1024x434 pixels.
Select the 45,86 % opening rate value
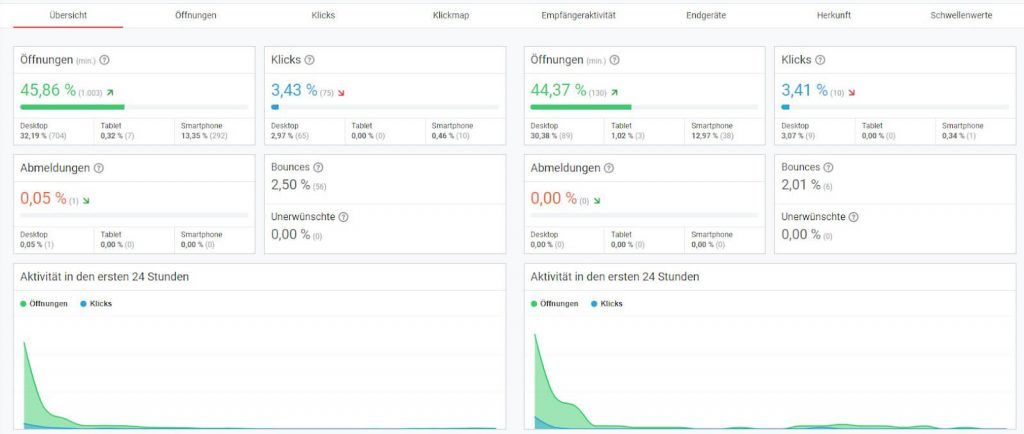(48, 90)
